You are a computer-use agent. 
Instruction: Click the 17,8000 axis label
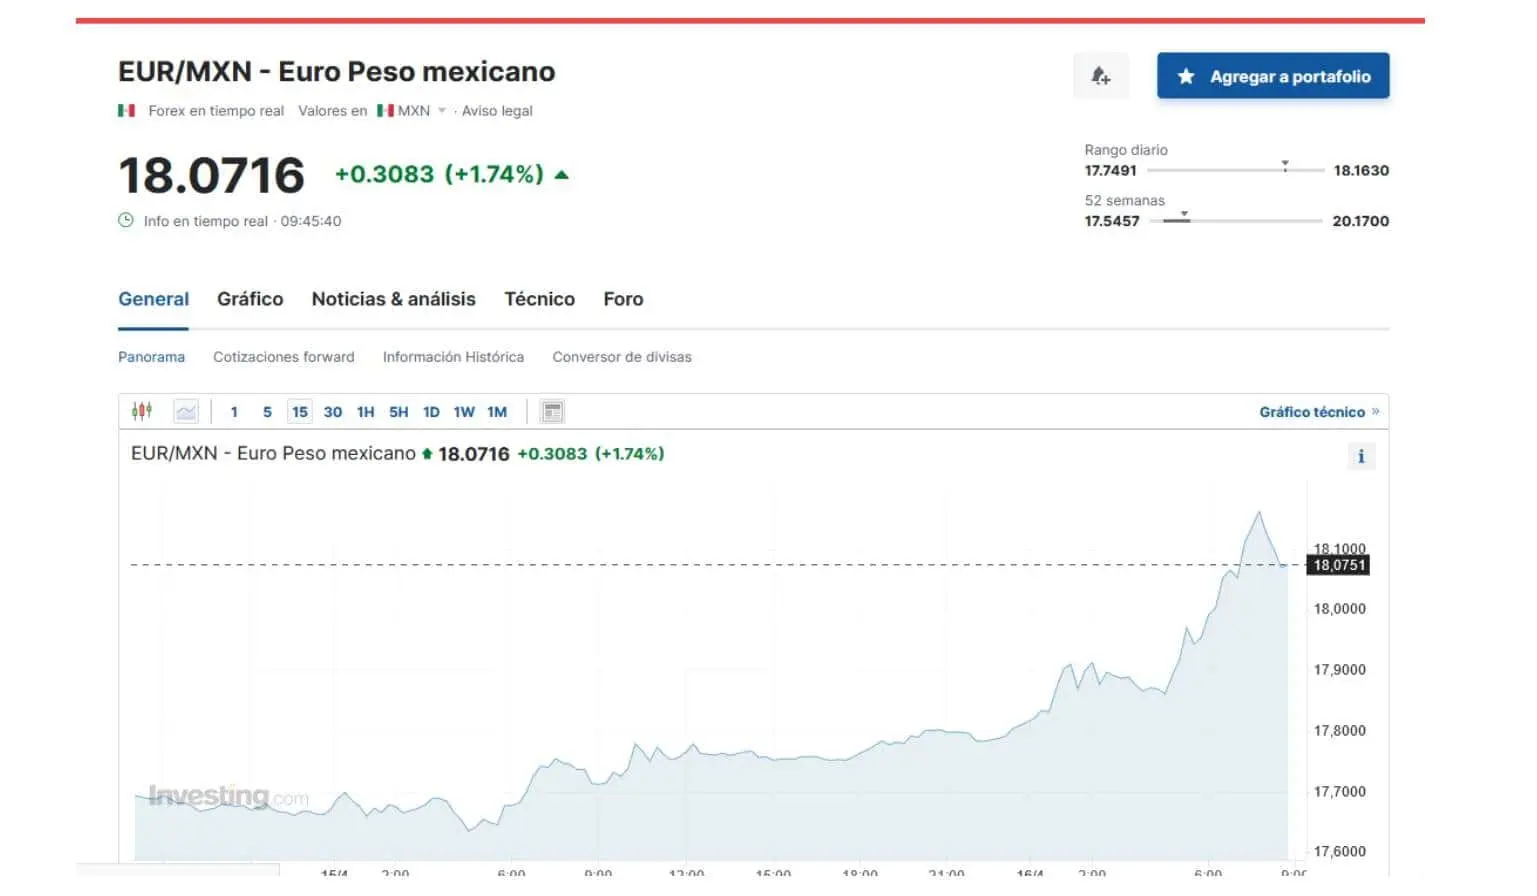pyautogui.click(x=1339, y=731)
